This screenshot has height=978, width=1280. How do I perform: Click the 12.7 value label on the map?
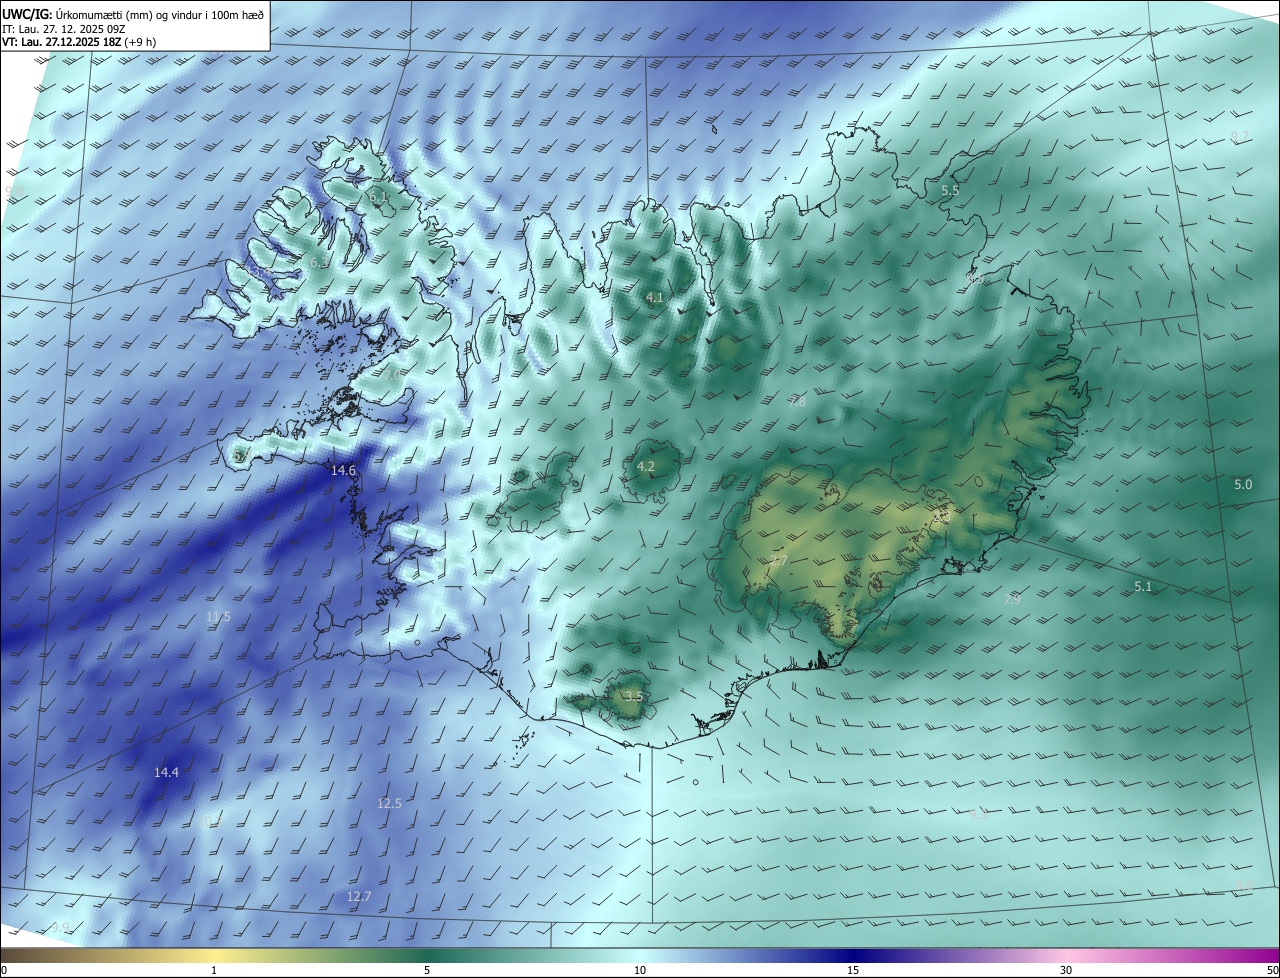pos(359,896)
